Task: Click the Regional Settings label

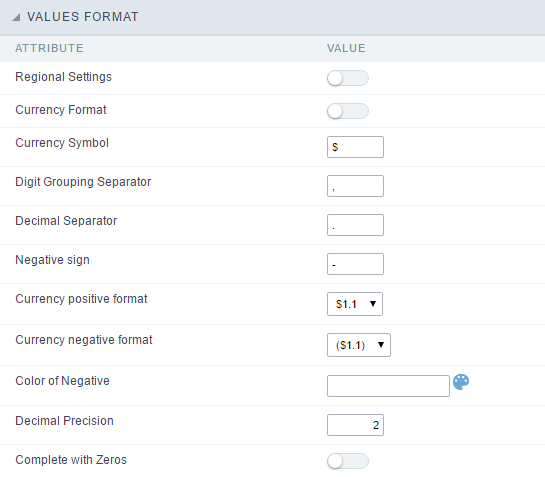Action: (64, 77)
